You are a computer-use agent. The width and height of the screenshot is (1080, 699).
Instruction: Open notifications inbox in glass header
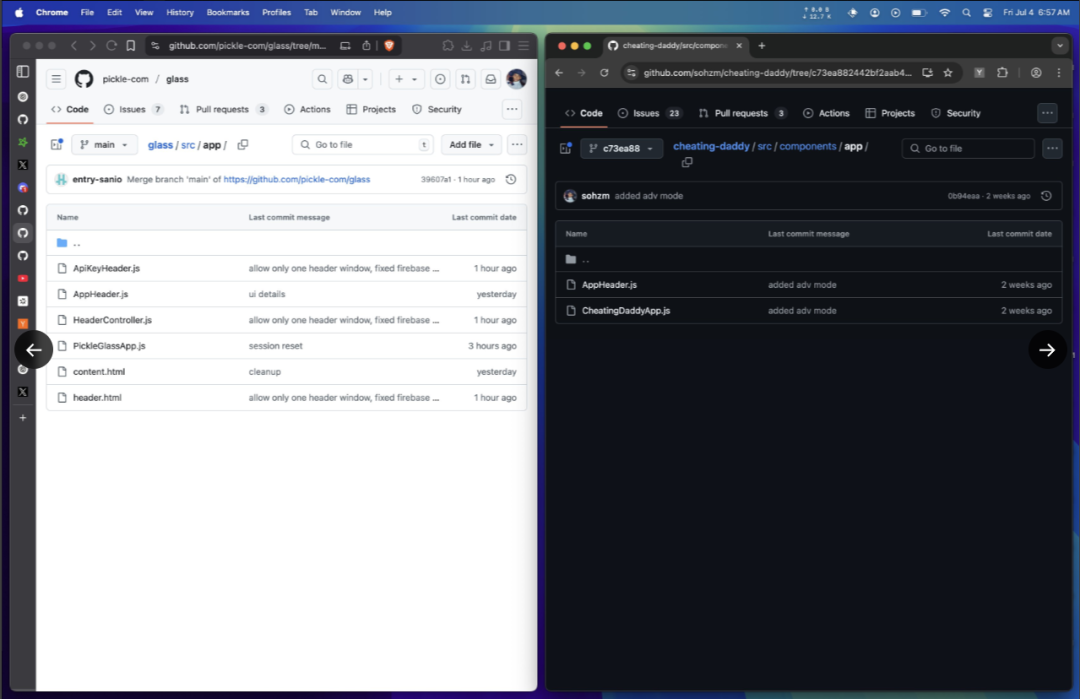coord(490,79)
